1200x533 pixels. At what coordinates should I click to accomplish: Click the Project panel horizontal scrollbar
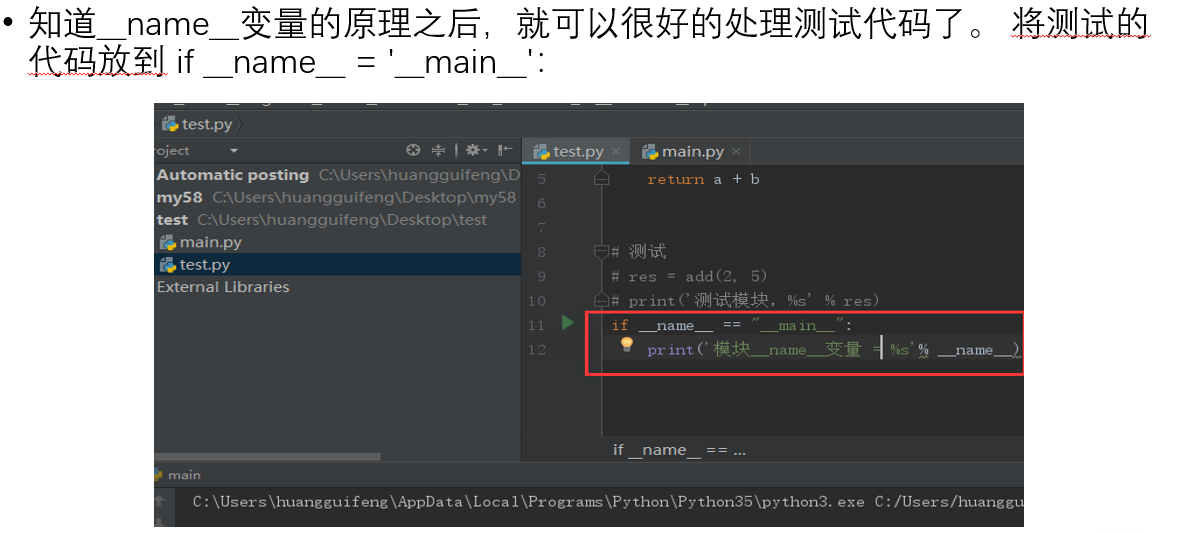pyautogui.click(x=267, y=457)
